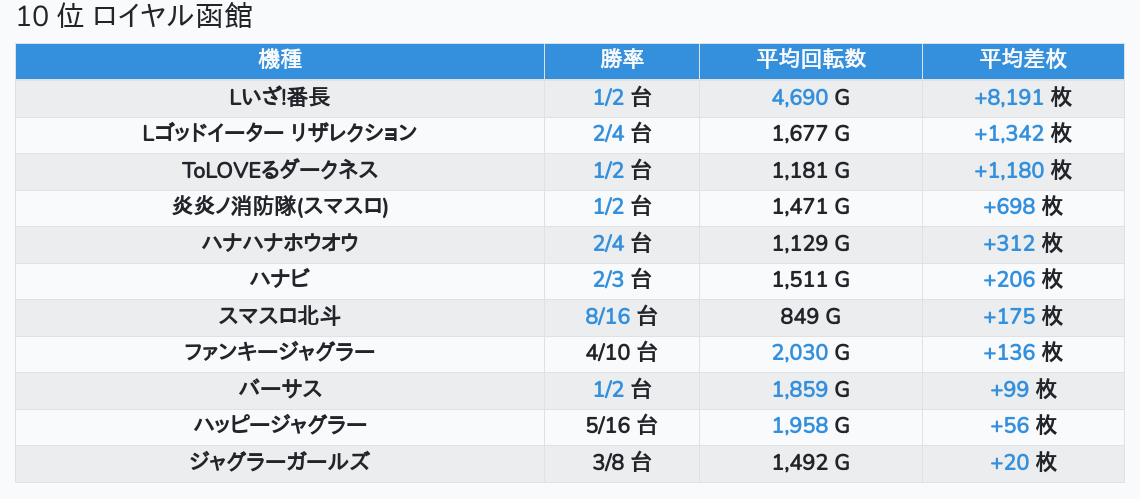1140x499 pixels.
Task: Click the 2,030 G average spins value
Action: (800, 352)
